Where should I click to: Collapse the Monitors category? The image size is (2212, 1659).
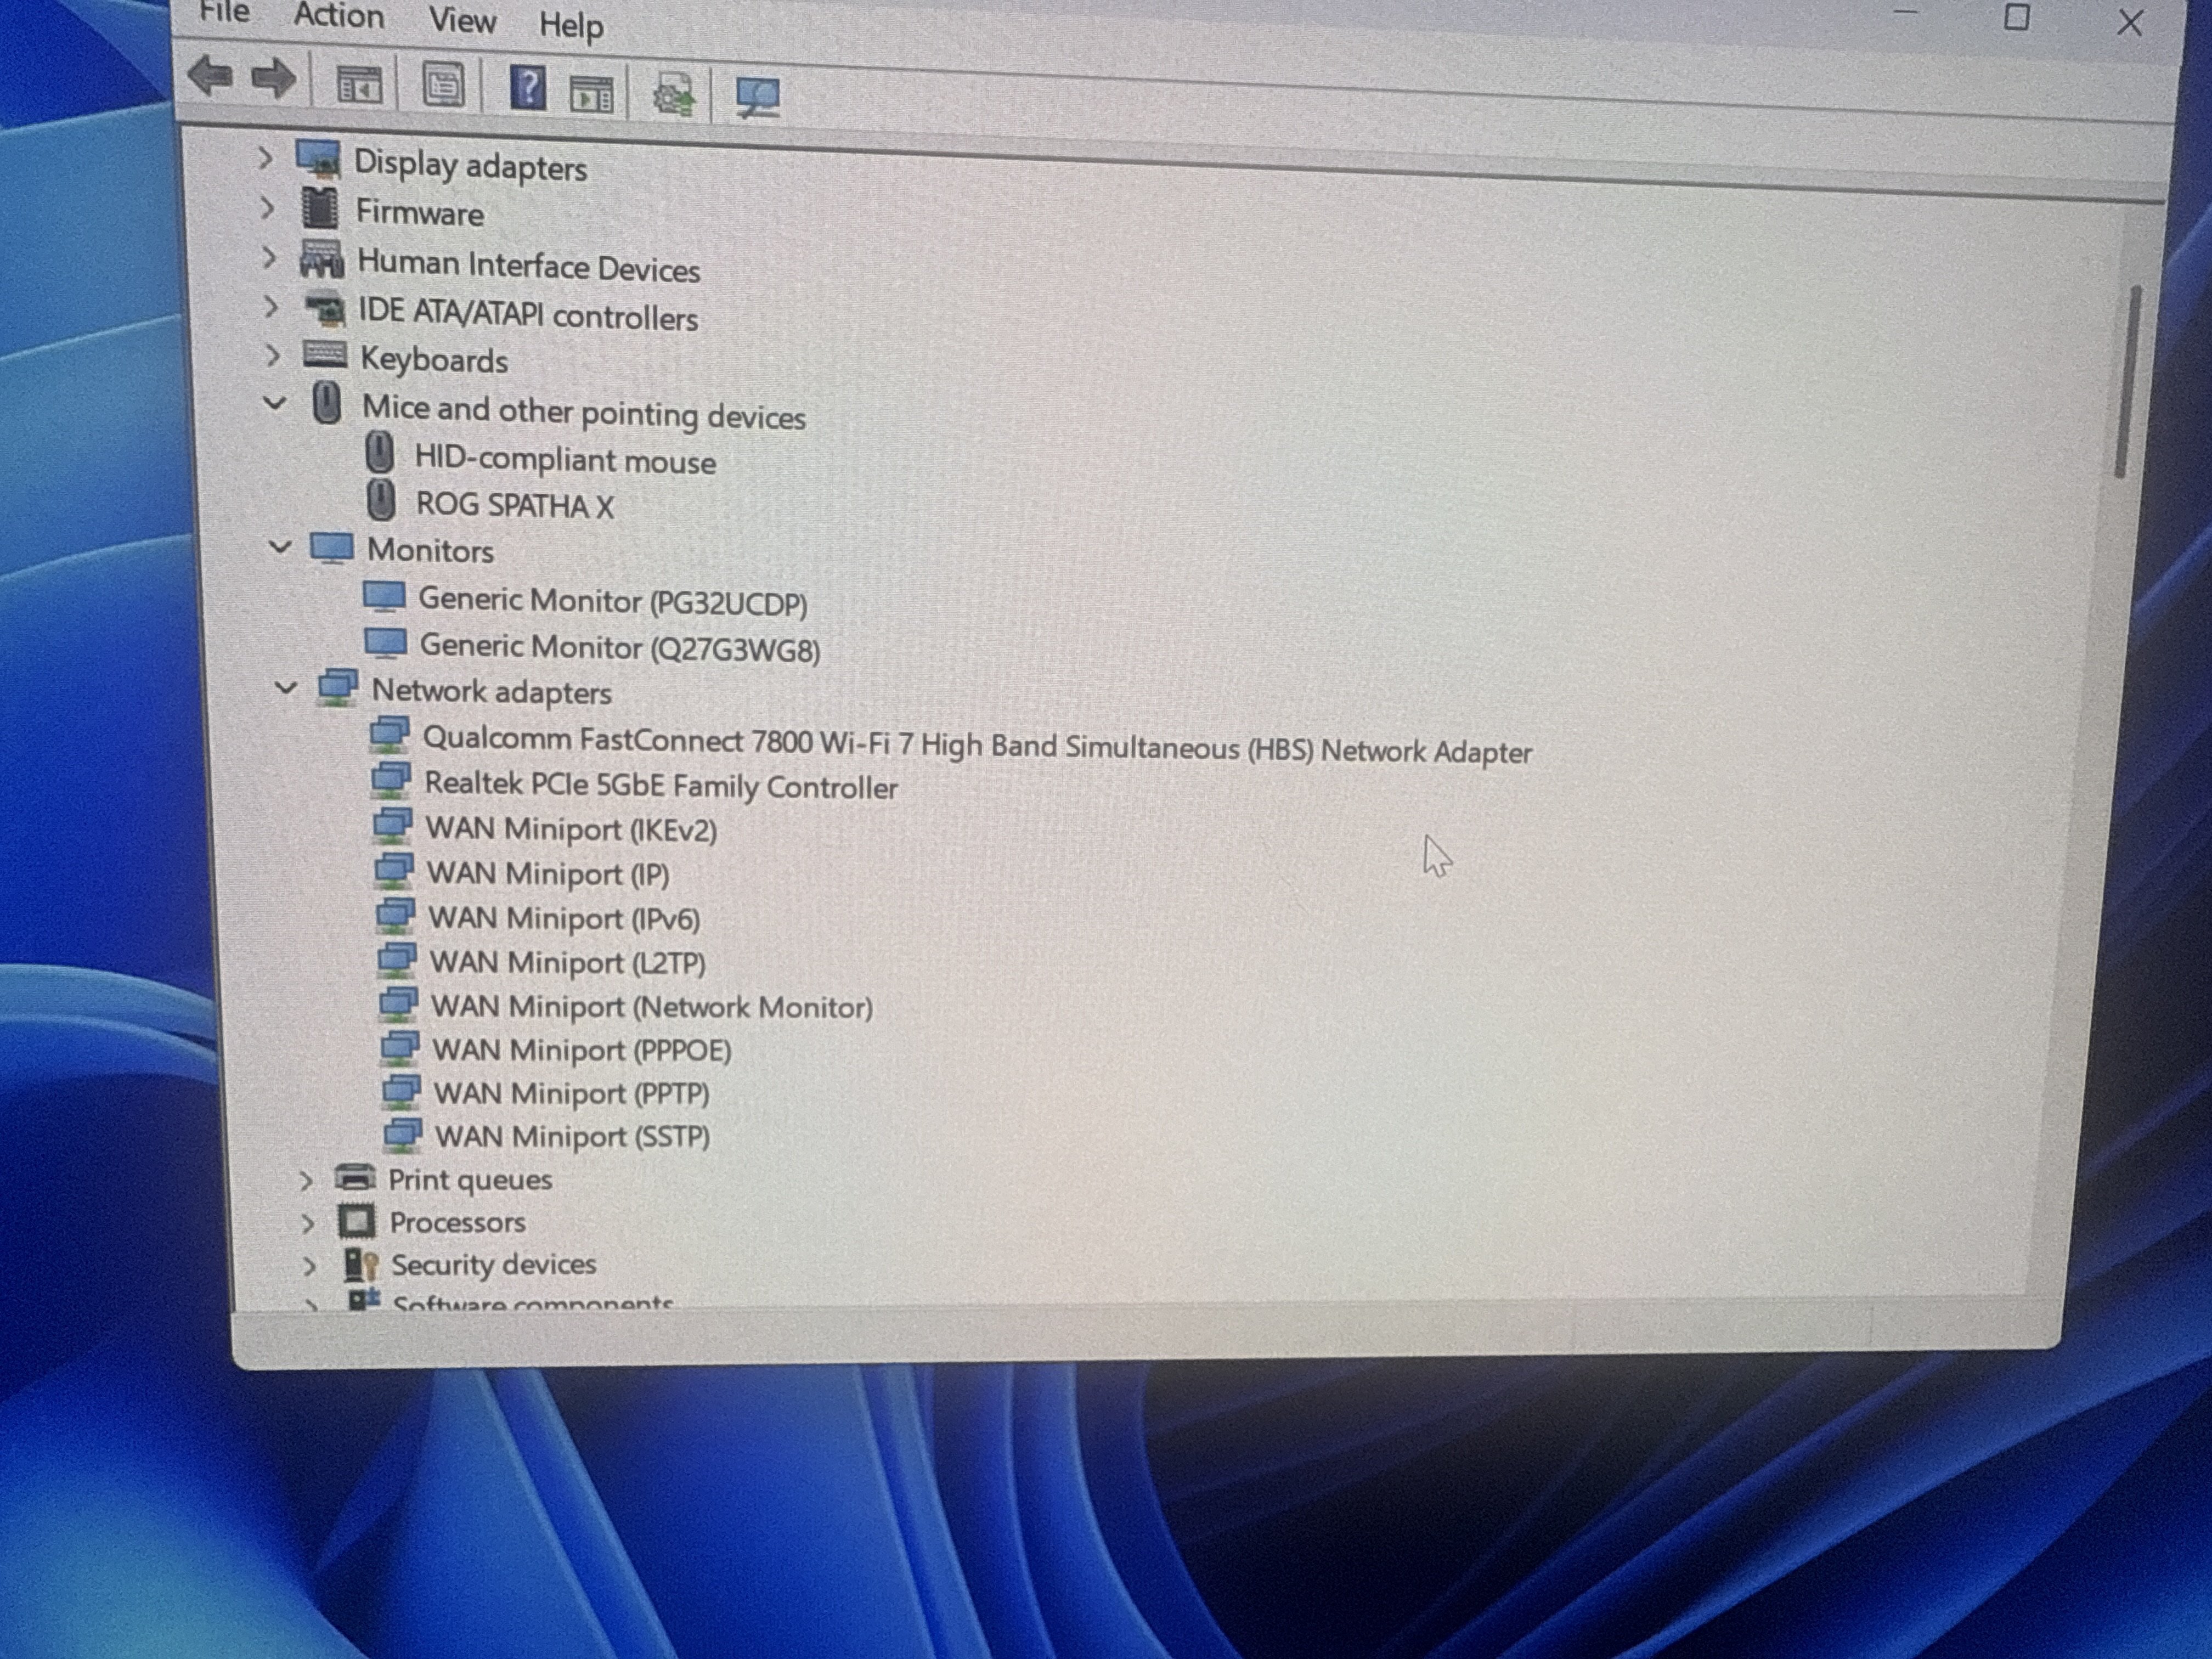pos(280,547)
